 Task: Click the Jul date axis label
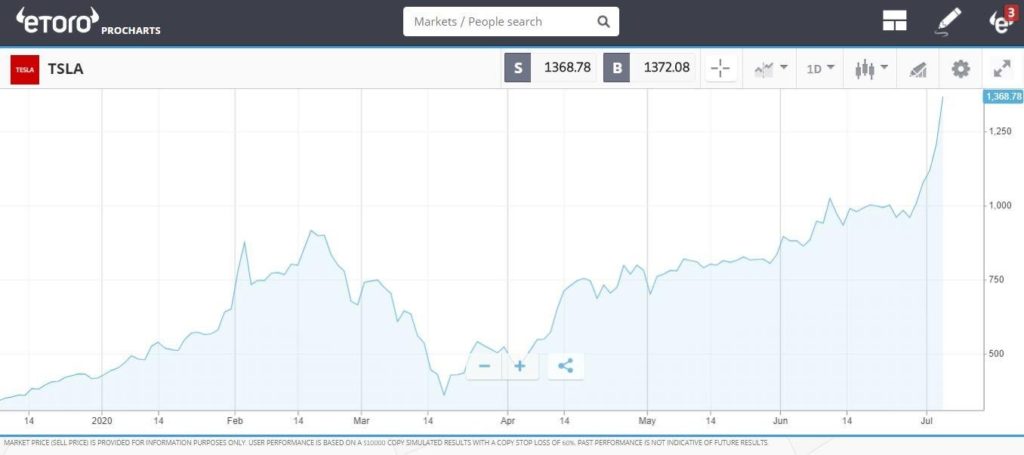coord(926,421)
